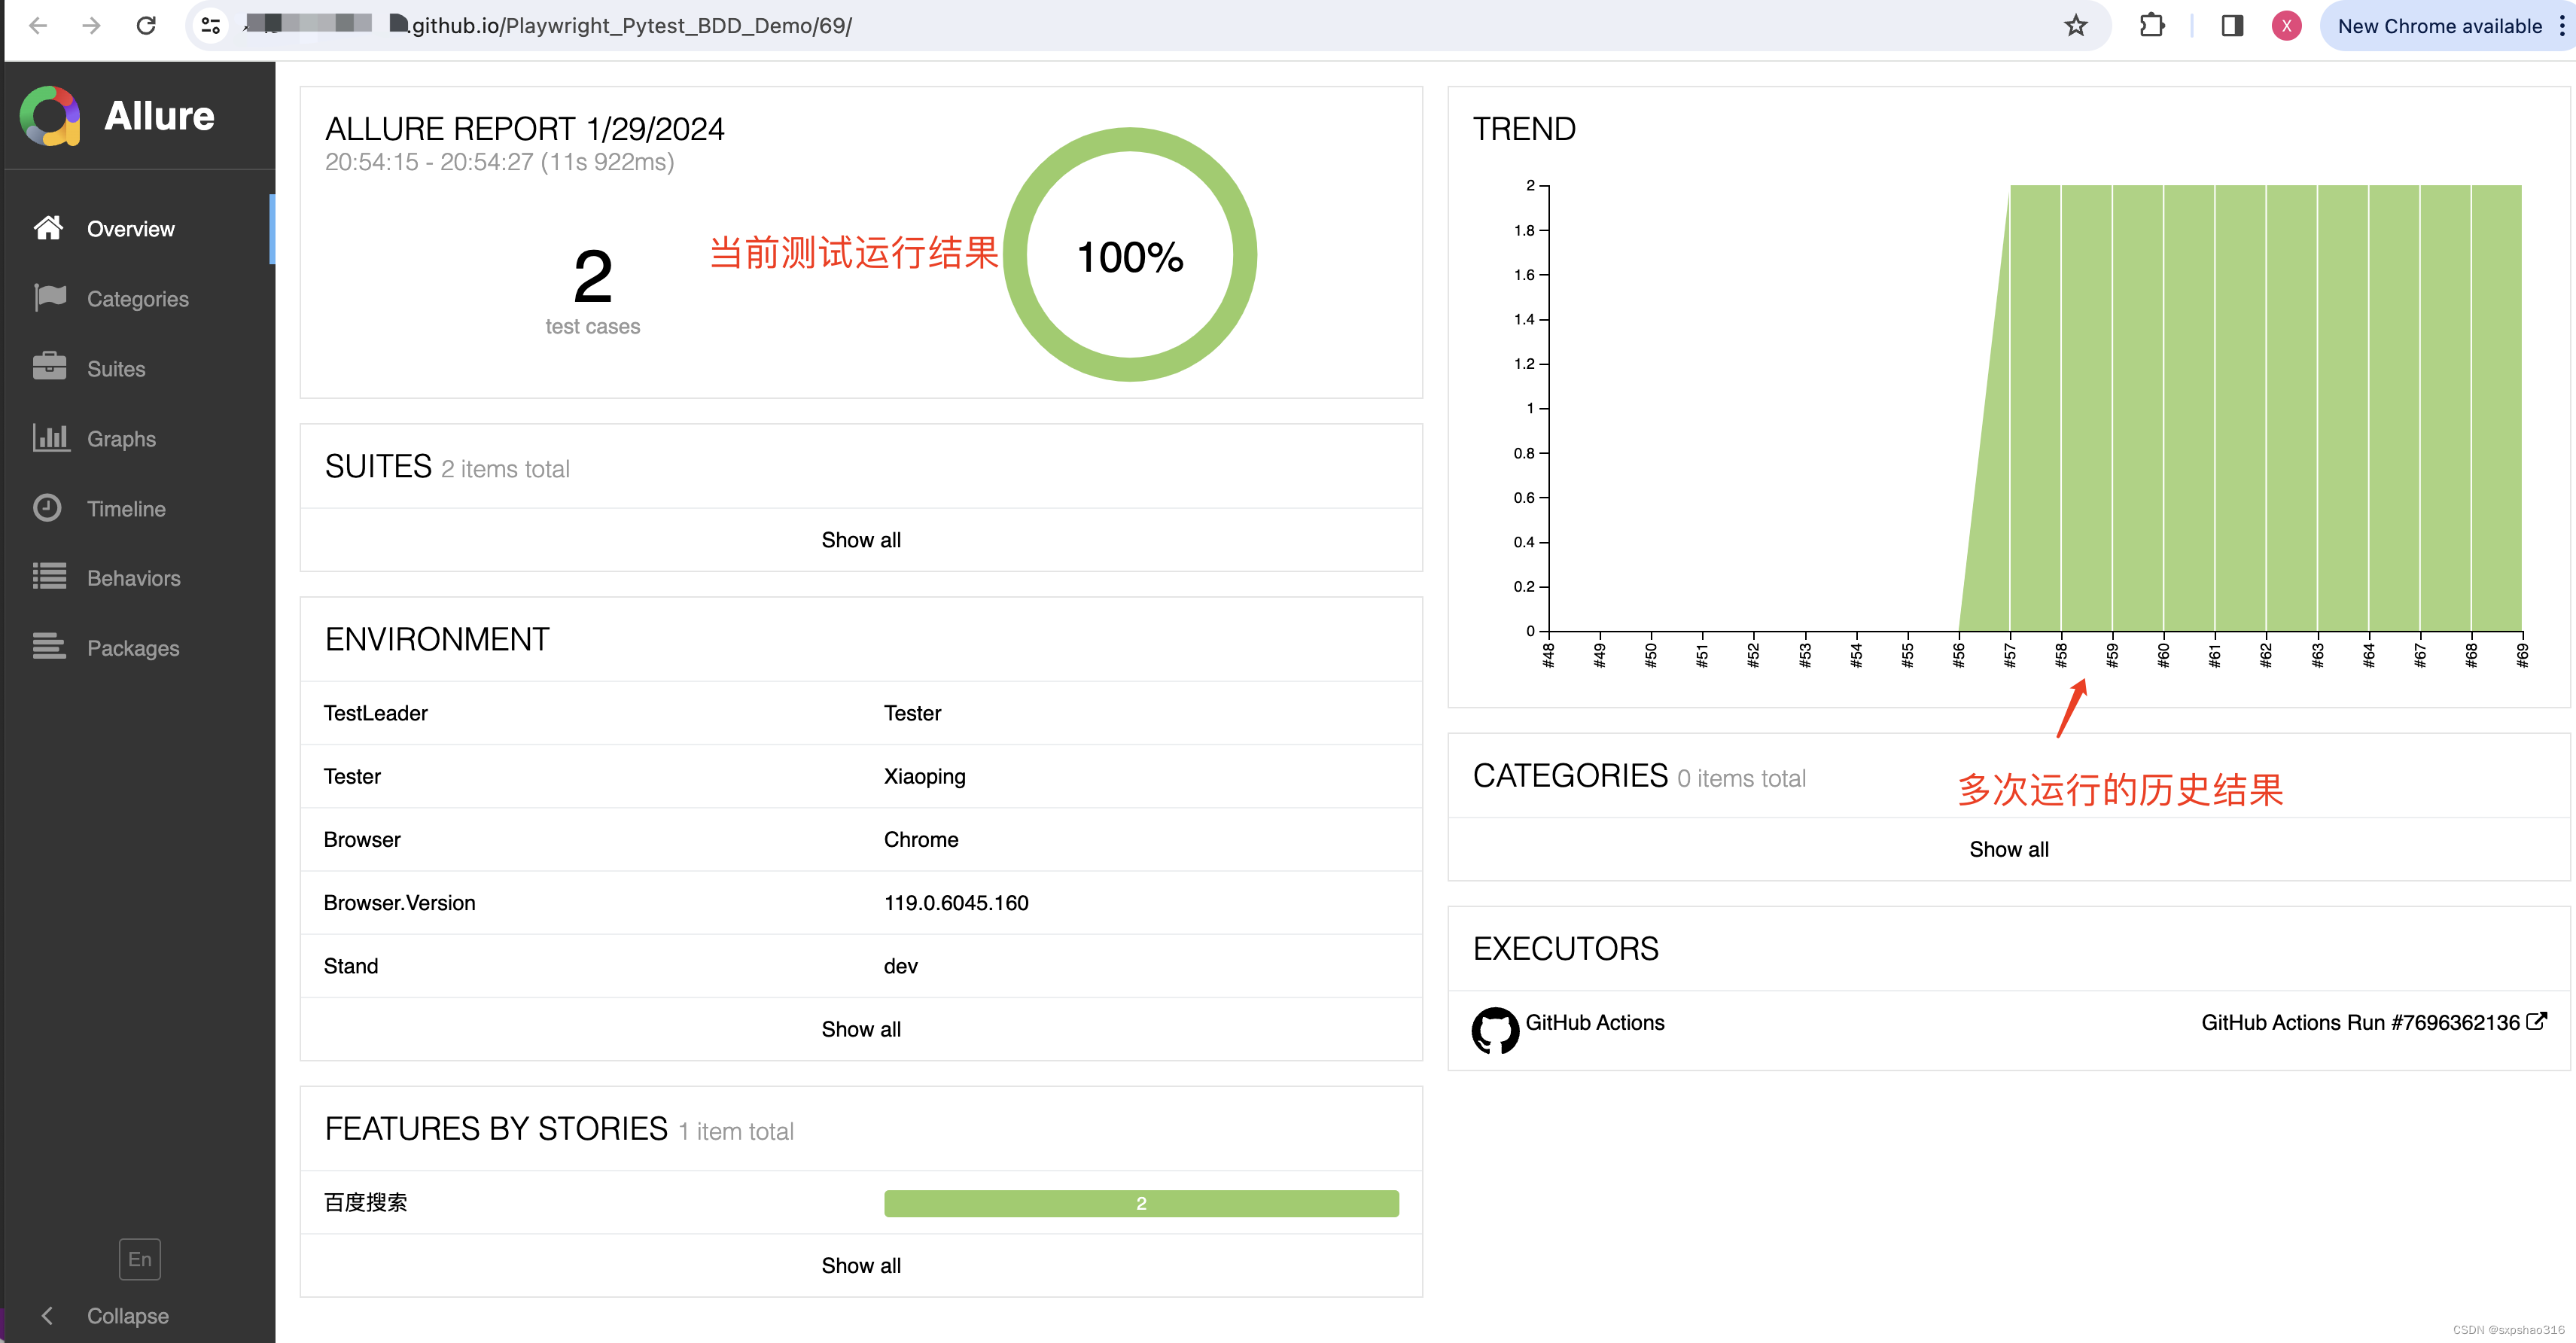Click the Categories flag icon
The height and width of the screenshot is (1343, 2576).
(x=49, y=298)
